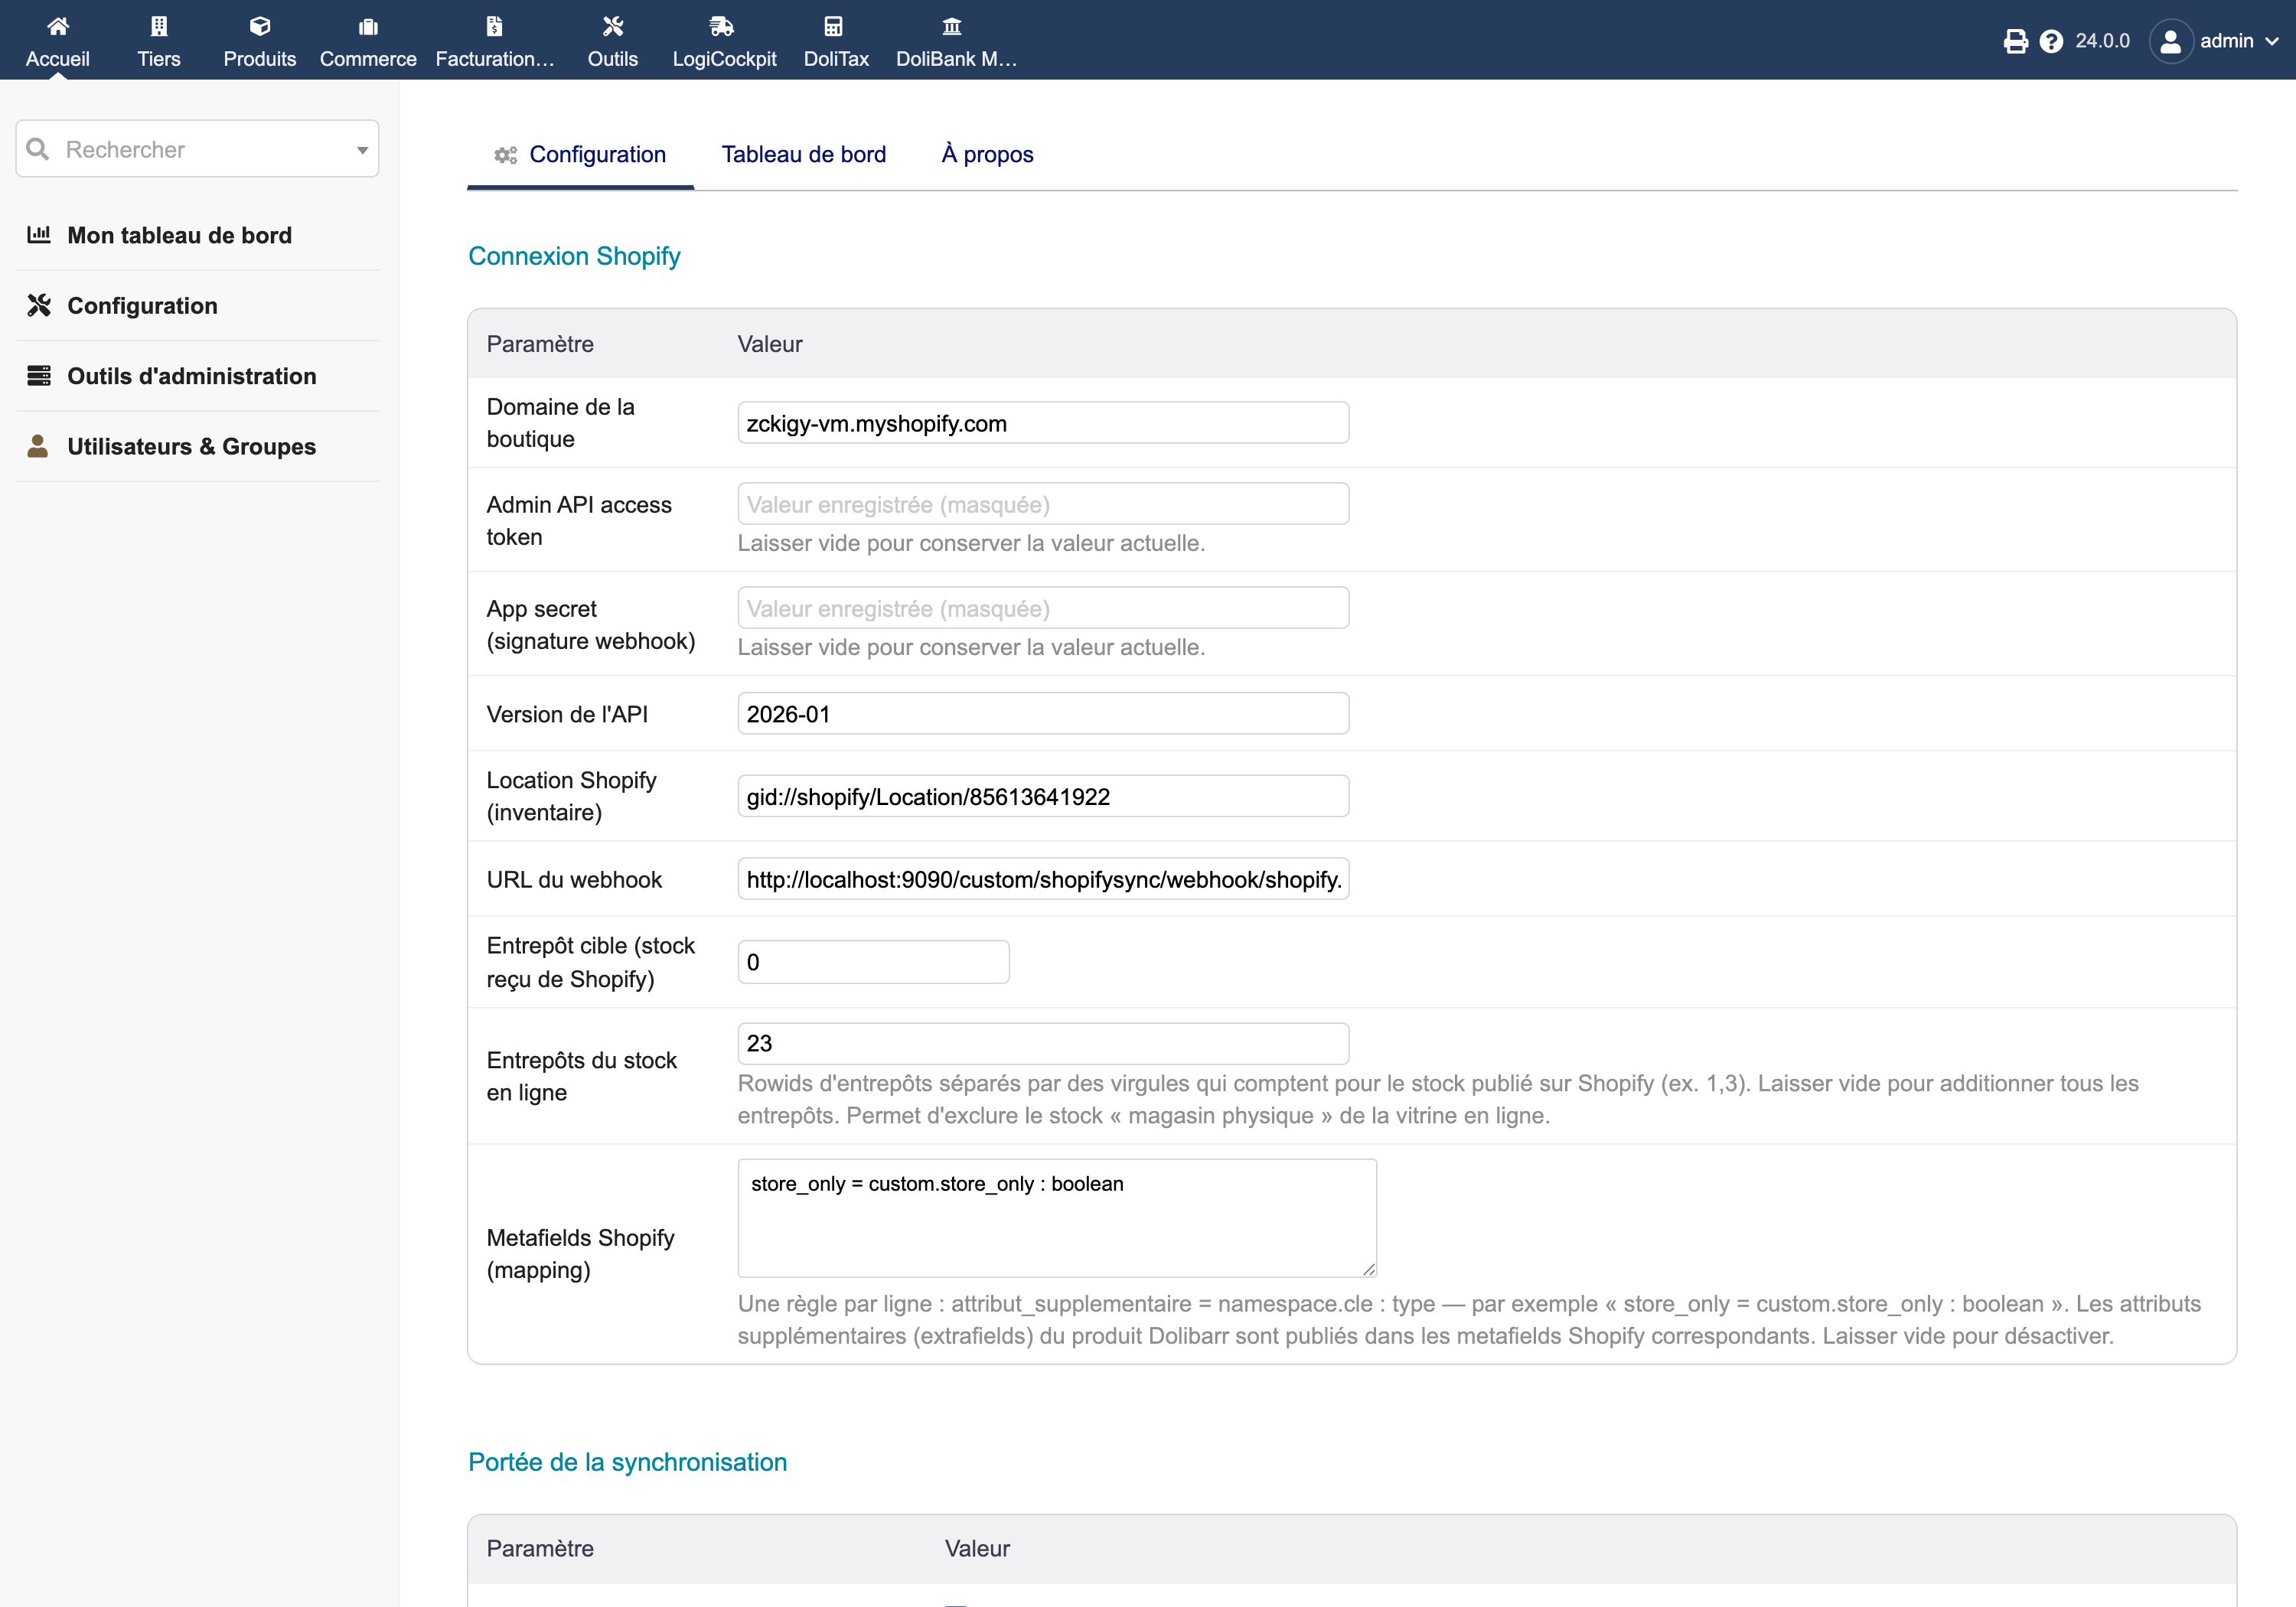Click the Valeur header in Connexion Shopify table
The image size is (2296, 1607).
click(770, 344)
